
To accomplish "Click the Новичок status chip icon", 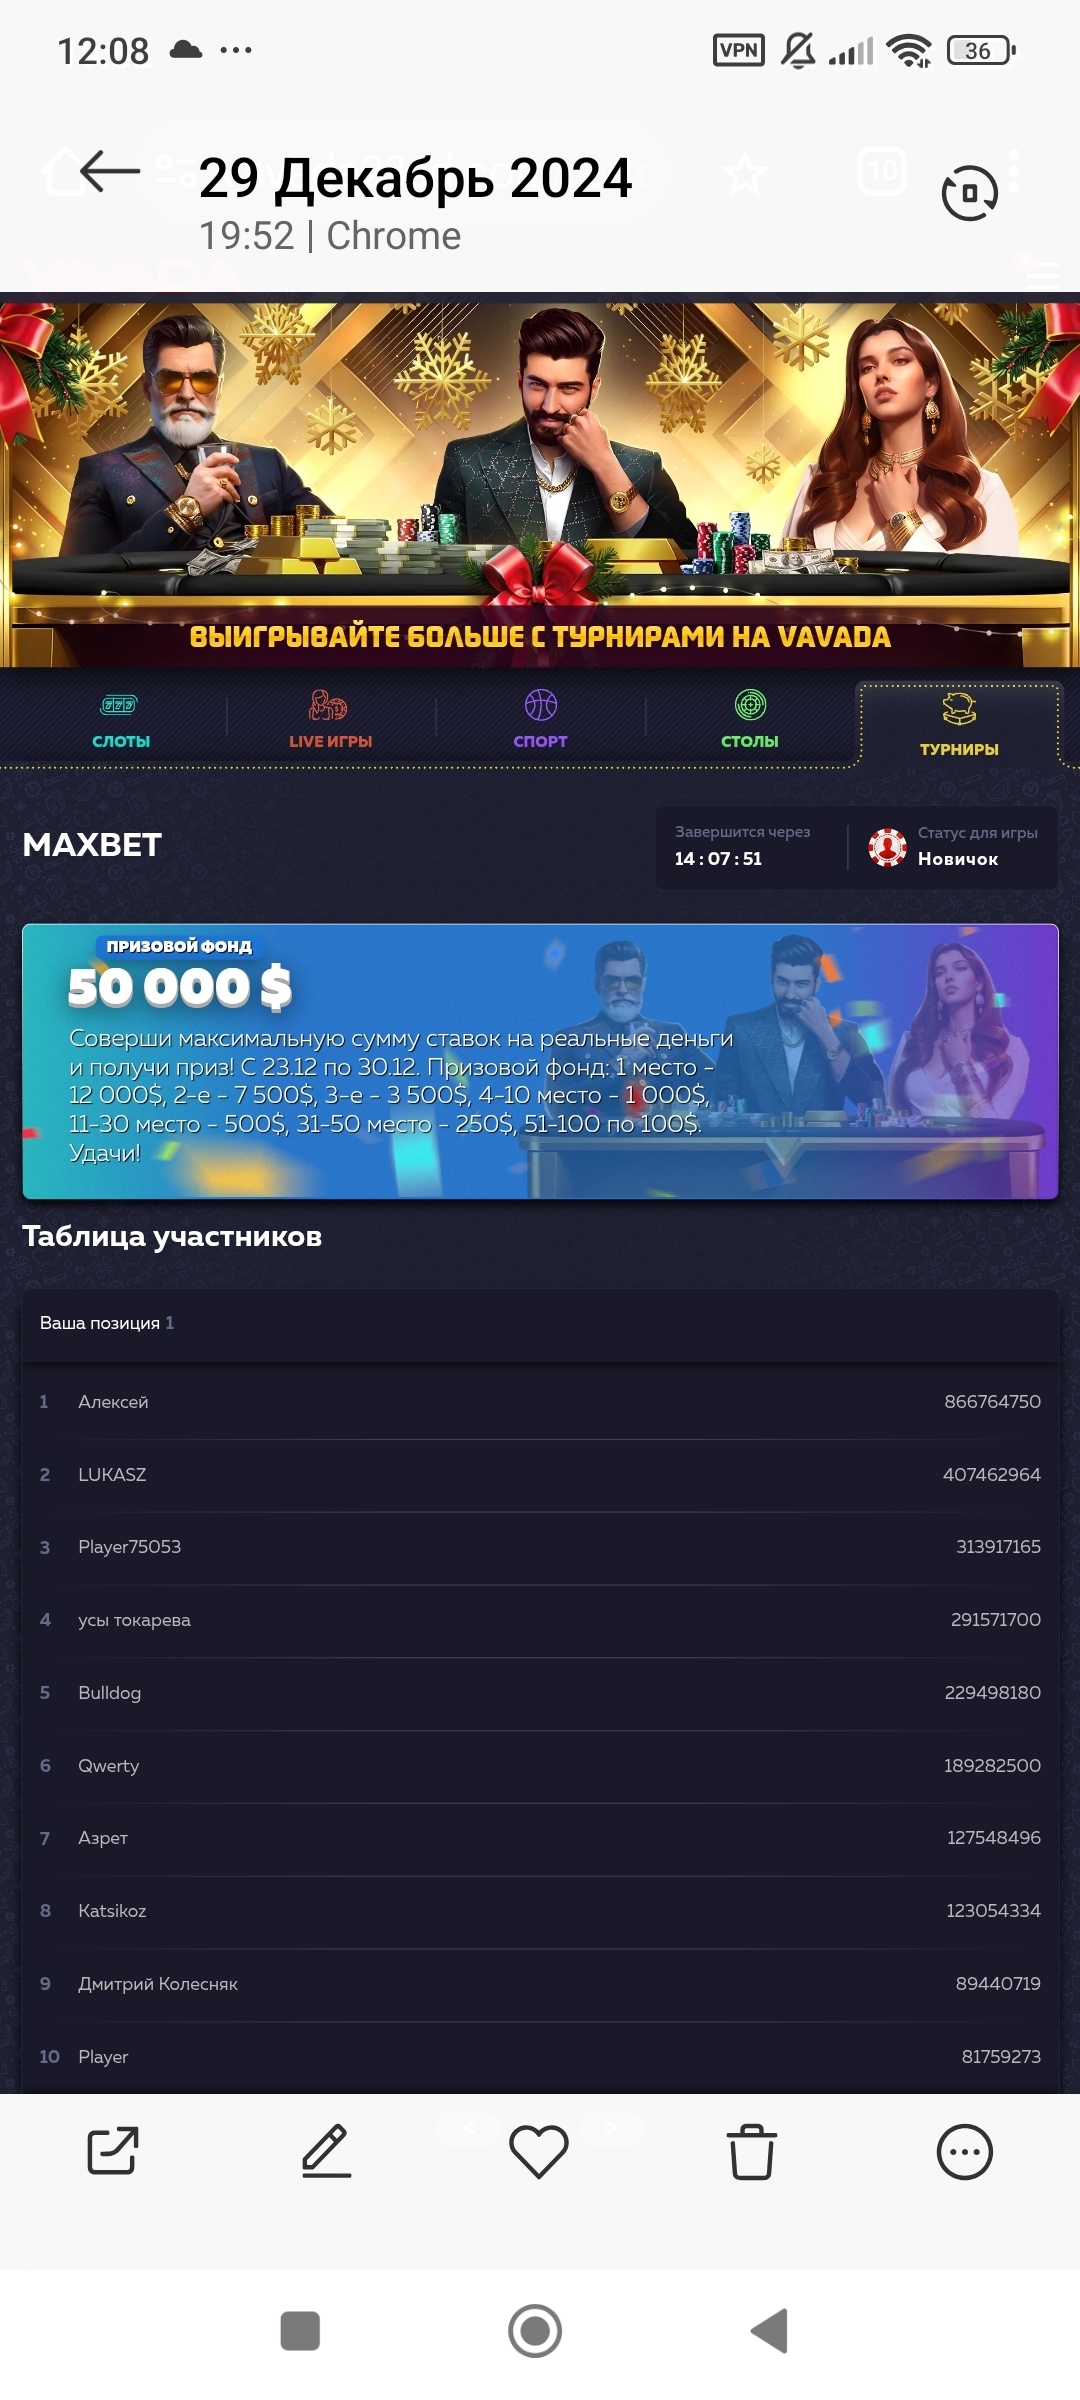I will tap(887, 847).
